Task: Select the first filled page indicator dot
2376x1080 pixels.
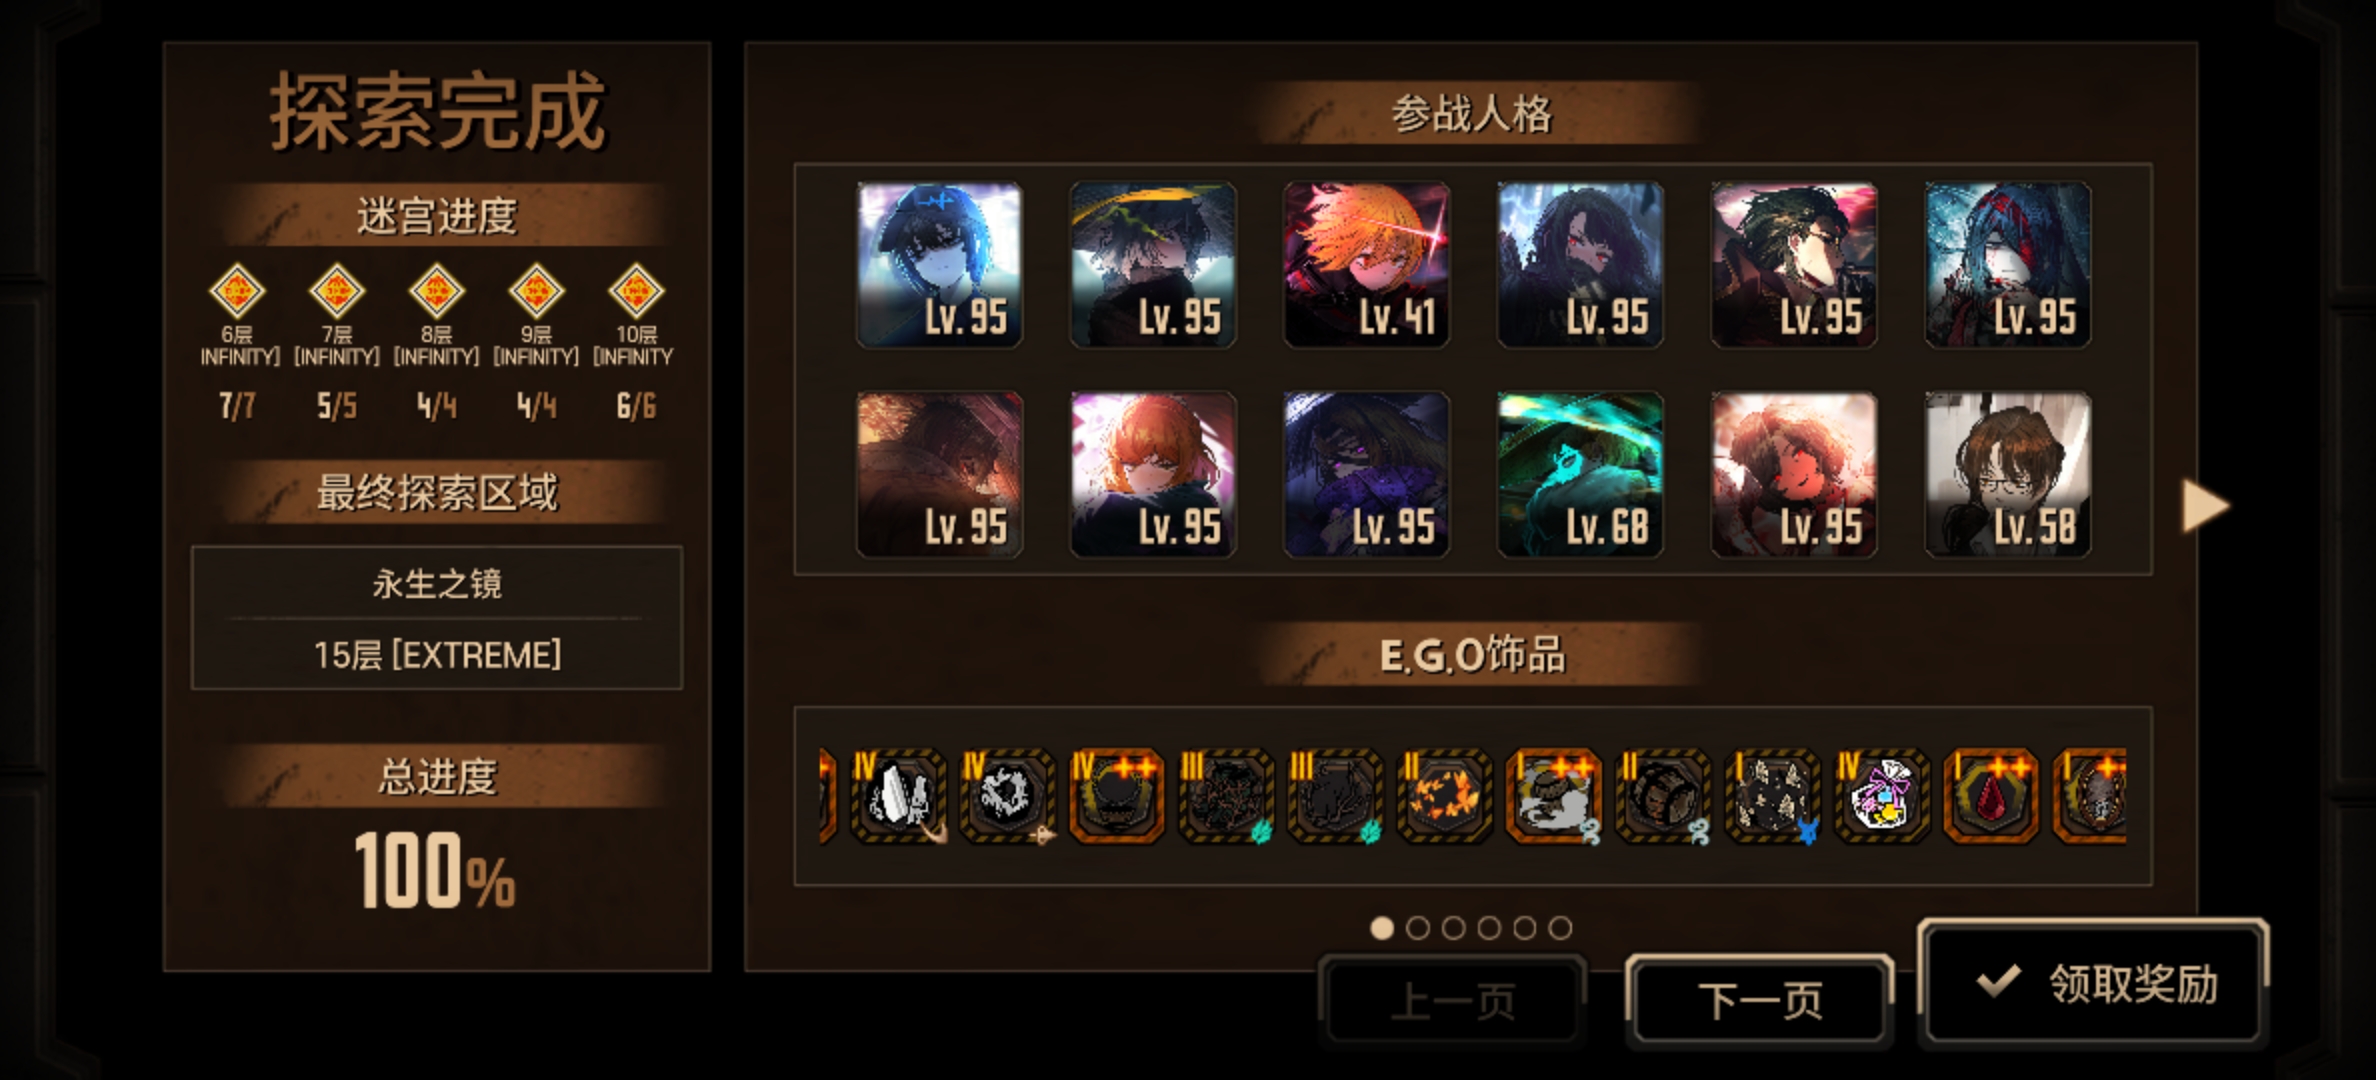Action: pos(1382,928)
